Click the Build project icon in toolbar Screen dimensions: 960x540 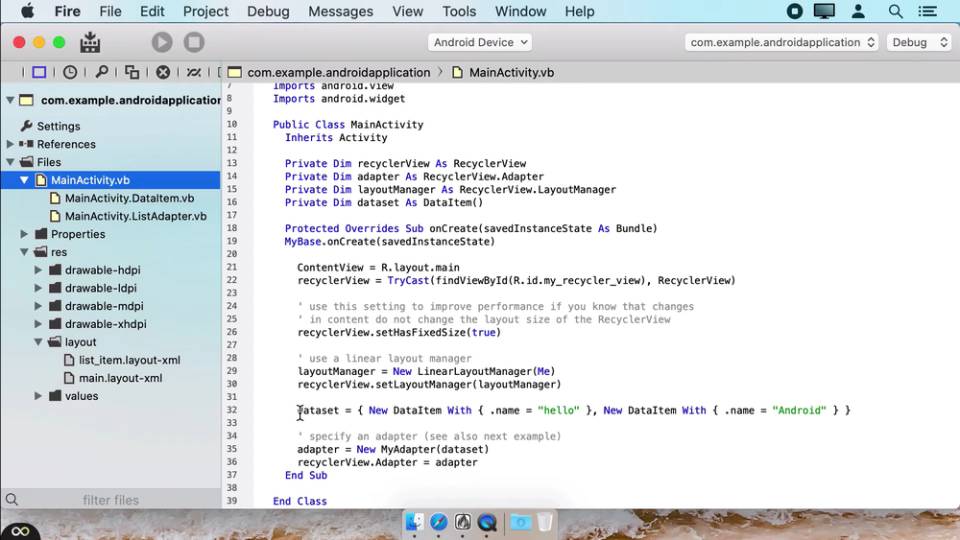(x=90, y=43)
